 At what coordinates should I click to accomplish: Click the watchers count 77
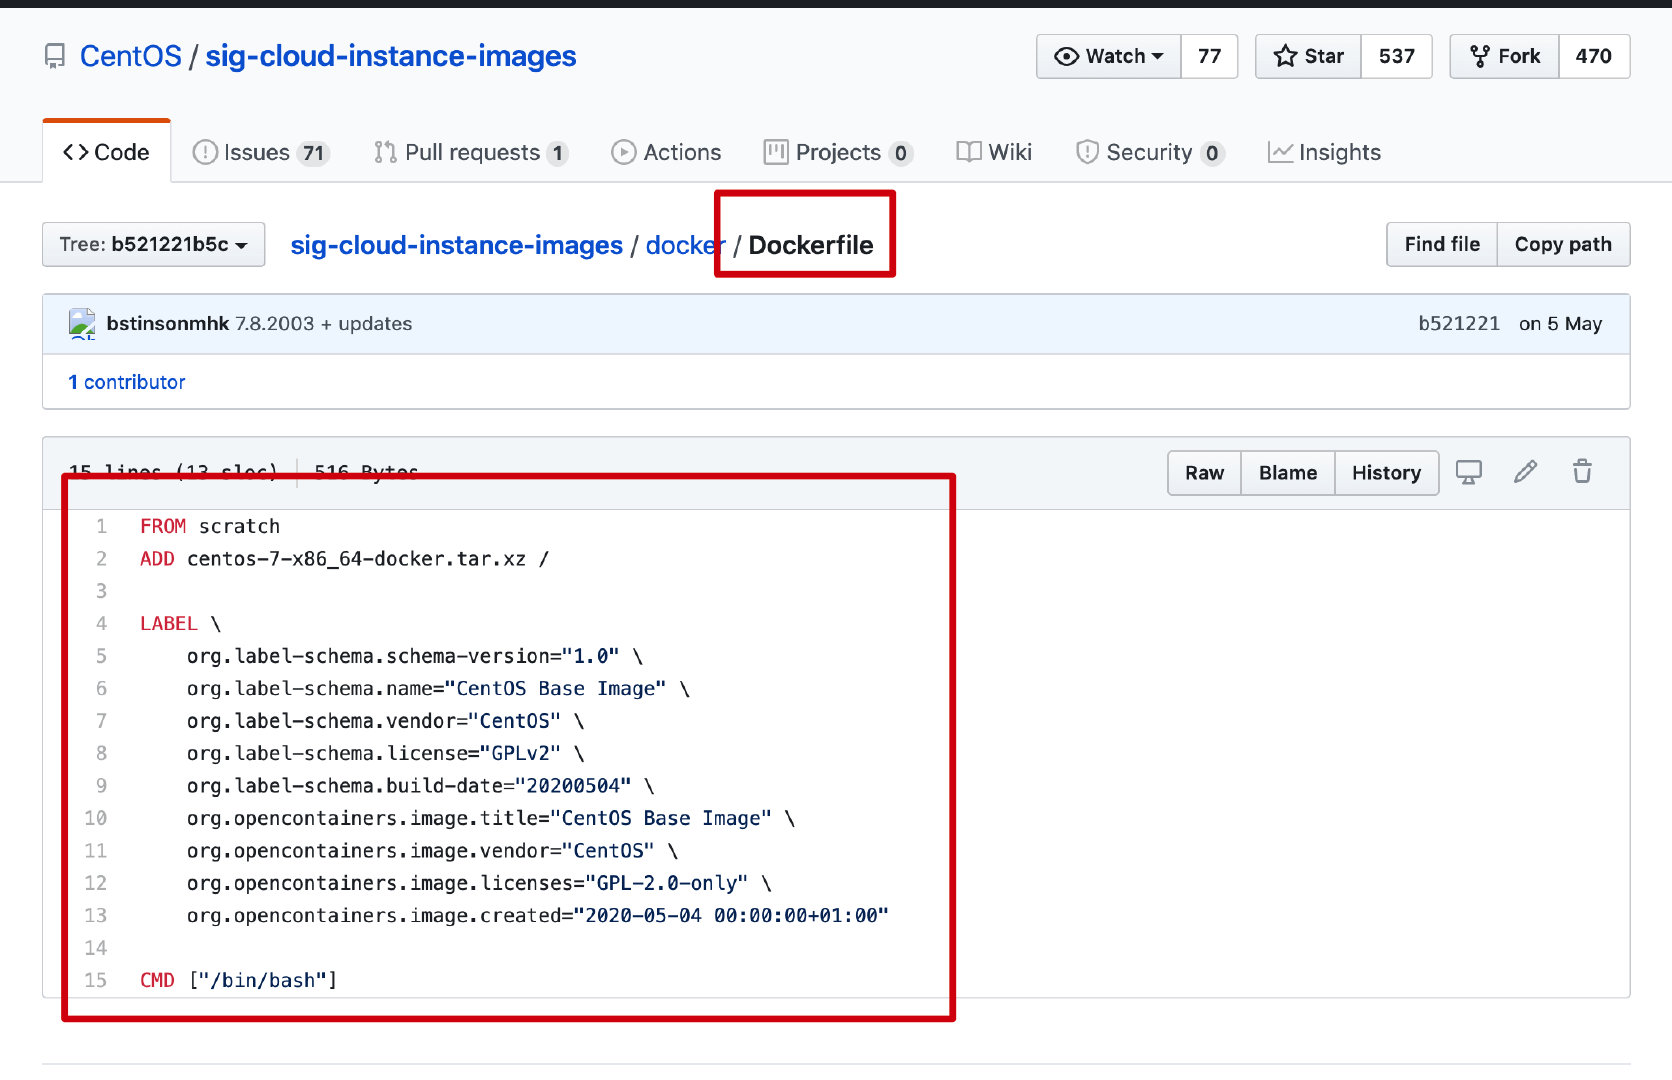[1210, 56]
